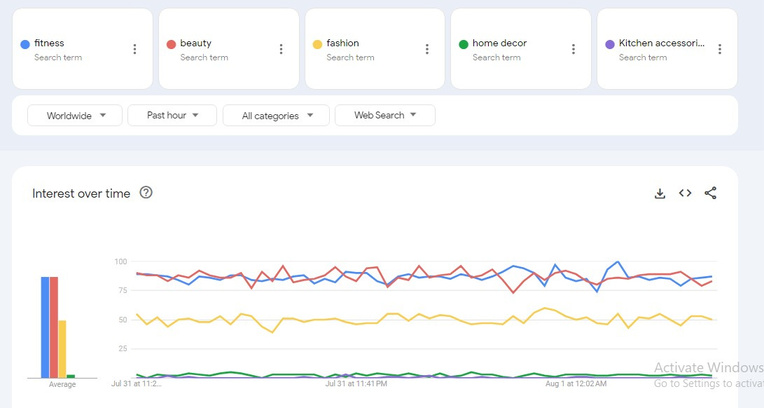The width and height of the screenshot is (764, 408).
Task: Open the Kitchen accessories three-dot menu
Action: click(x=719, y=49)
